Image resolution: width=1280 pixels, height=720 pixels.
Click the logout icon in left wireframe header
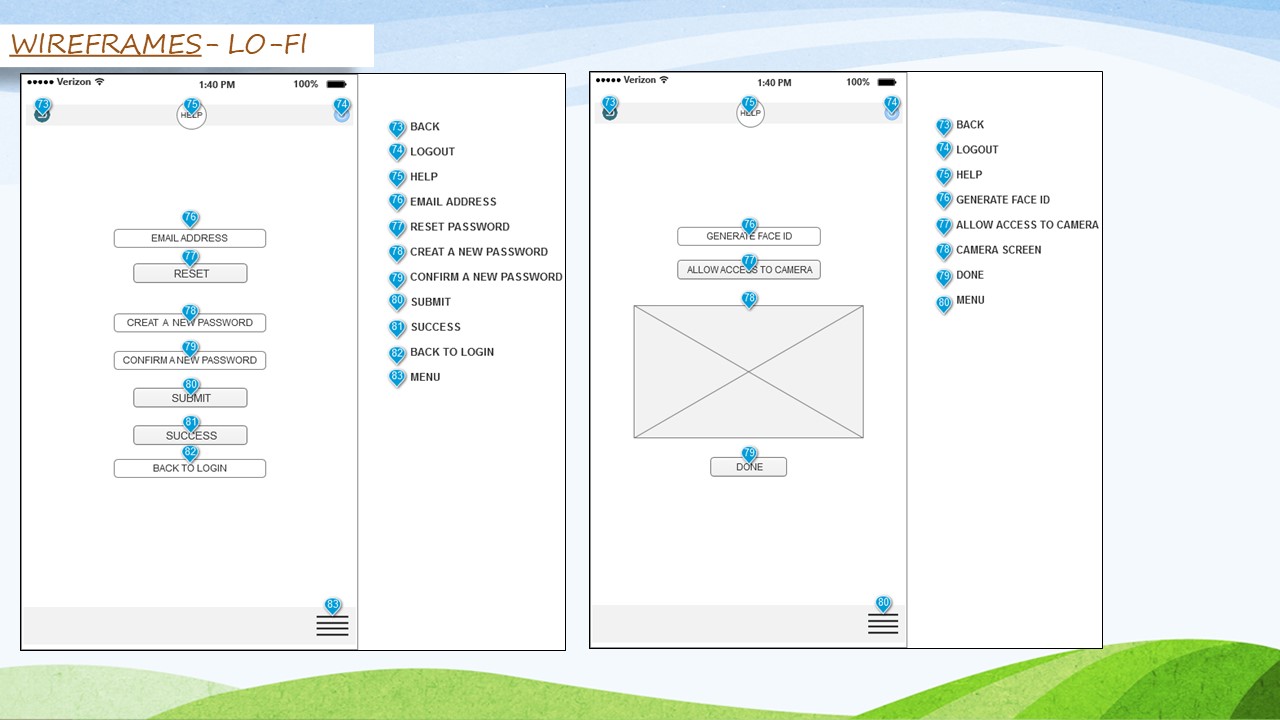342,116
